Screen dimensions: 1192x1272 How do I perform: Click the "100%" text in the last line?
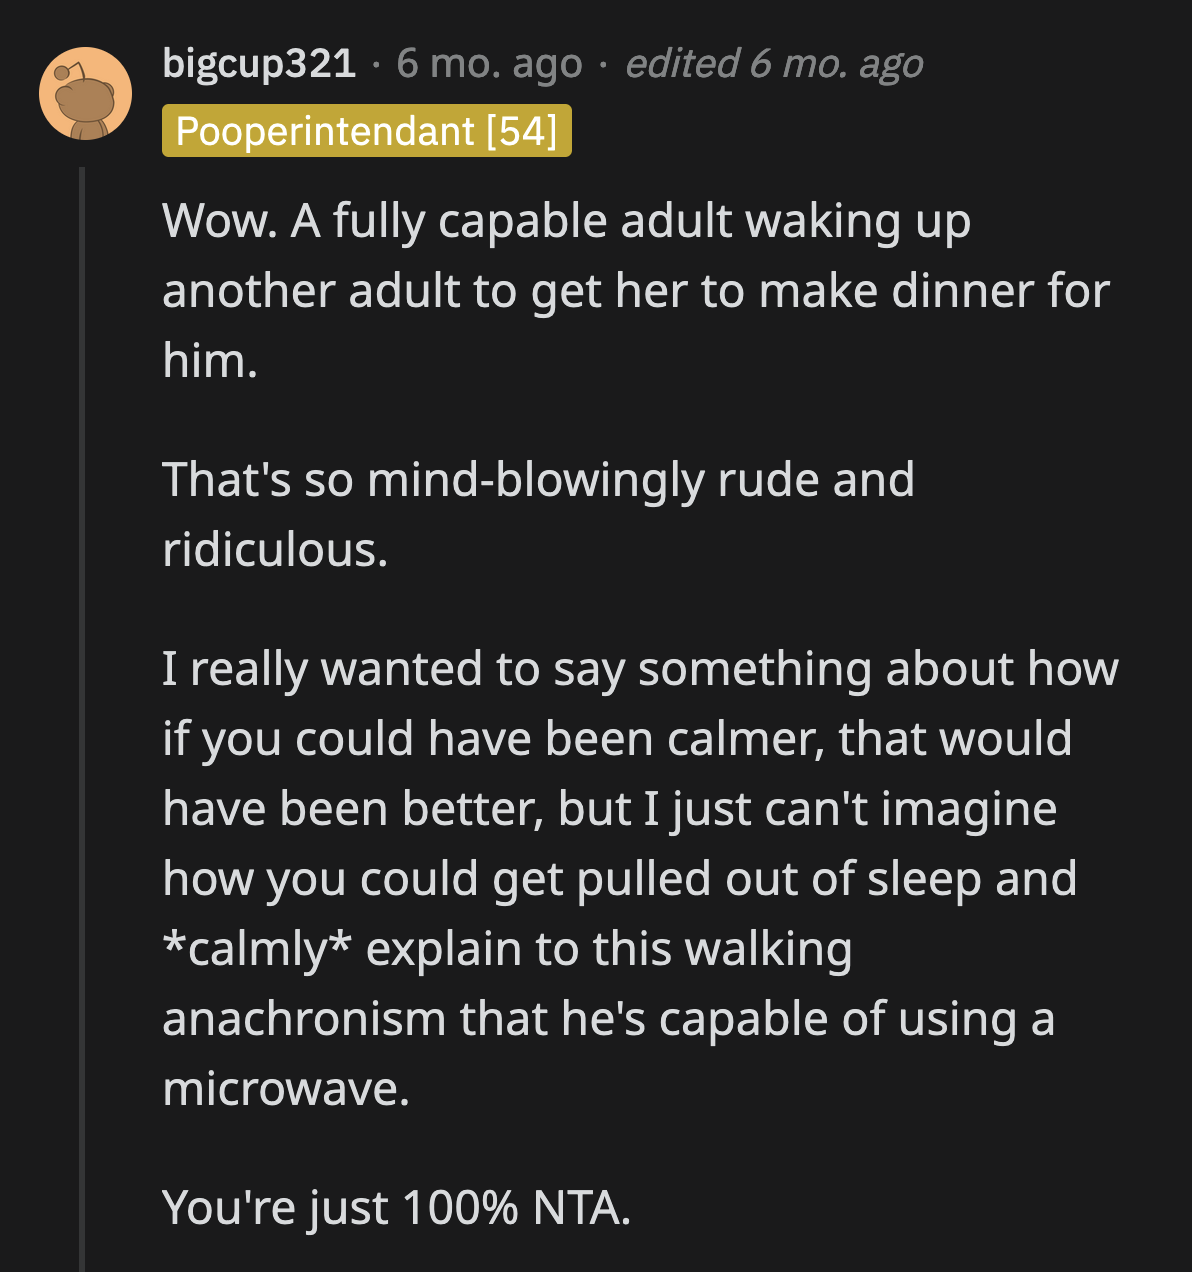460,1207
